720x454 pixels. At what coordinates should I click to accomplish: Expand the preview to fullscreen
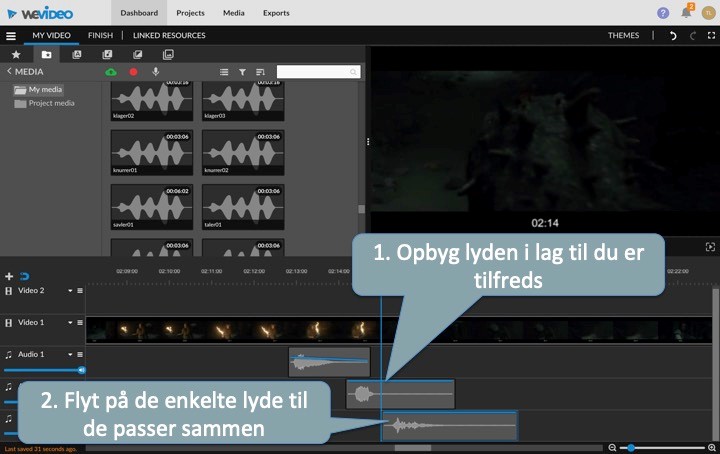point(710,247)
